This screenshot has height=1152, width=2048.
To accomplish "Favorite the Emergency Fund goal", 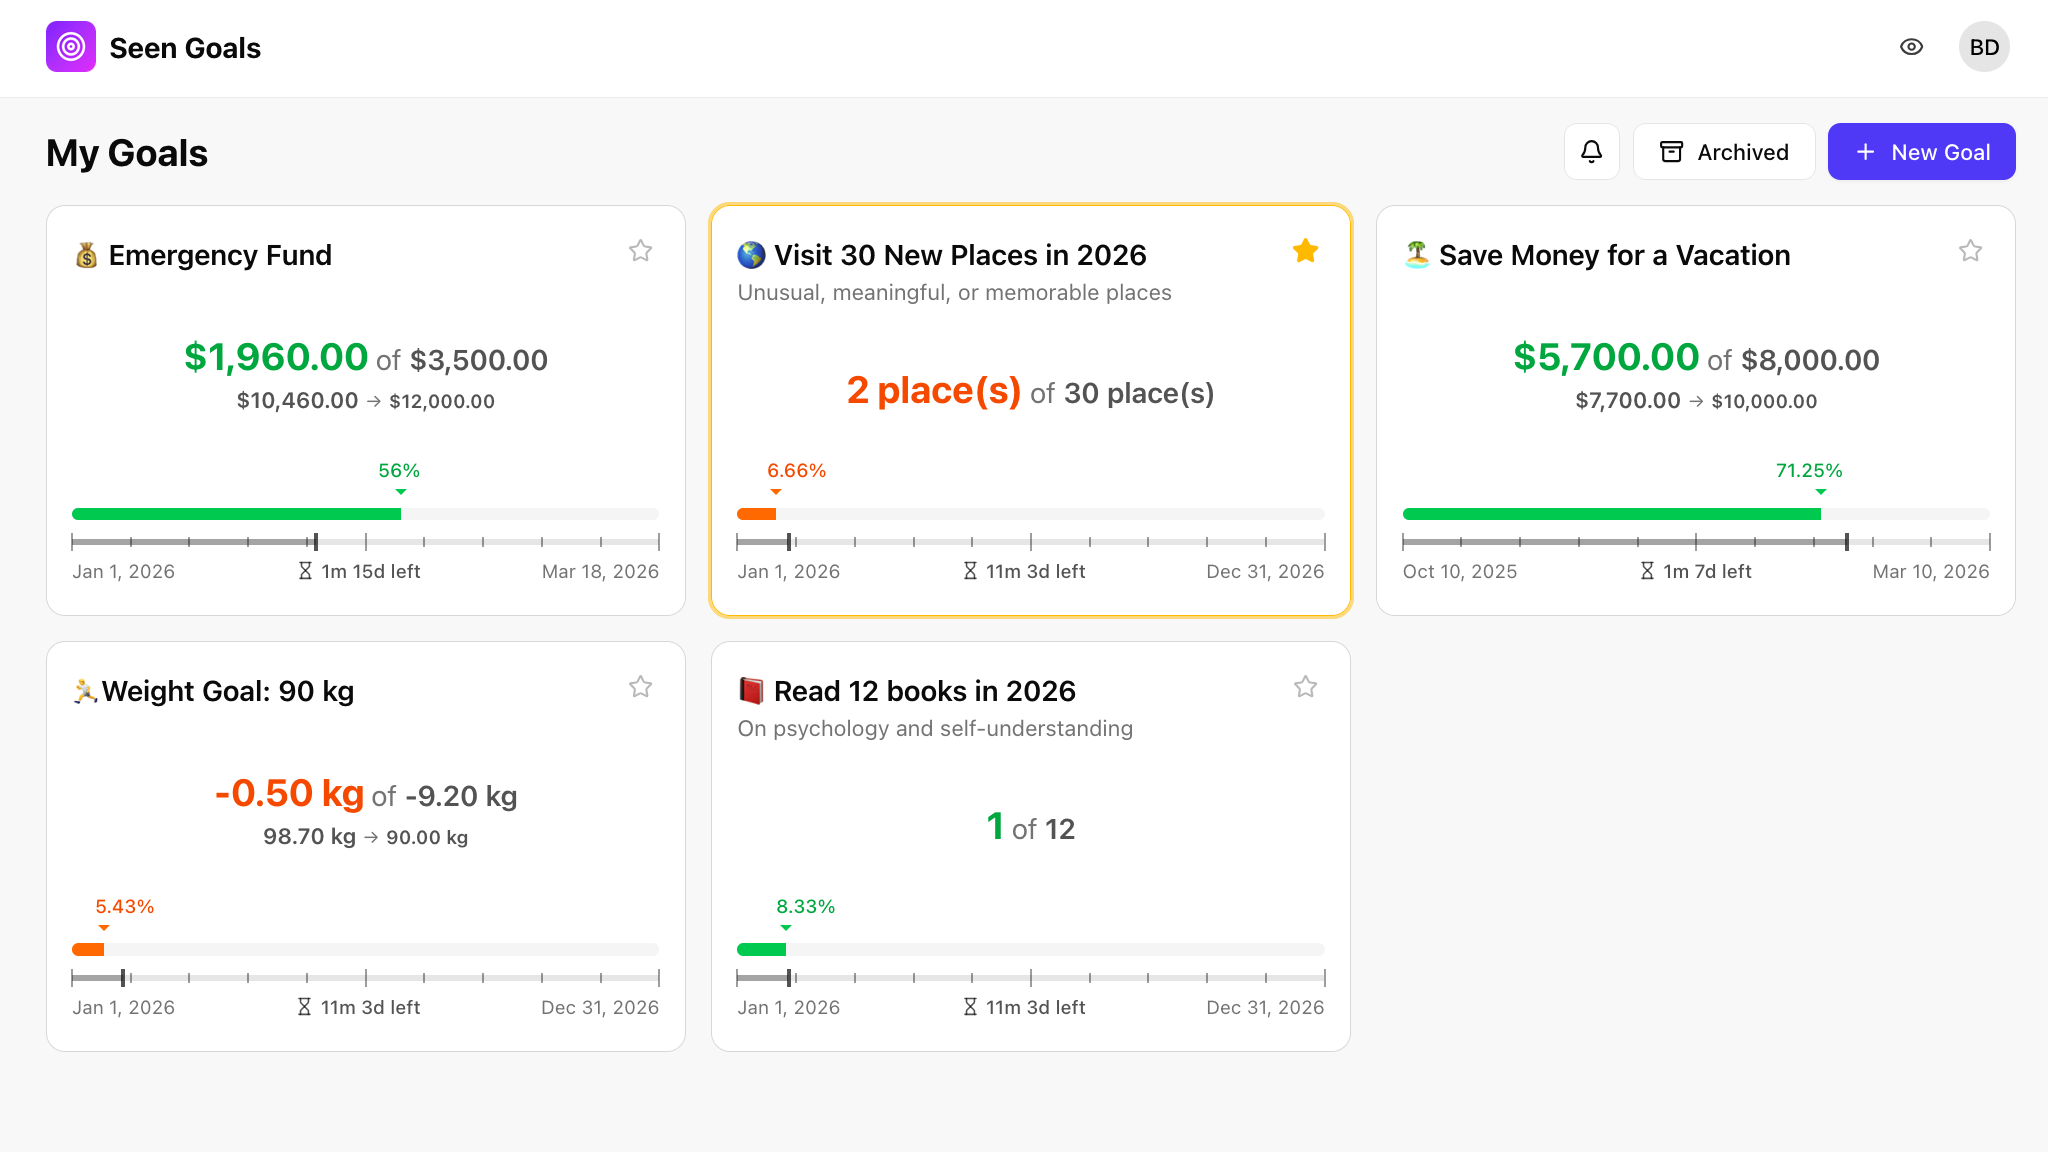I will [640, 250].
